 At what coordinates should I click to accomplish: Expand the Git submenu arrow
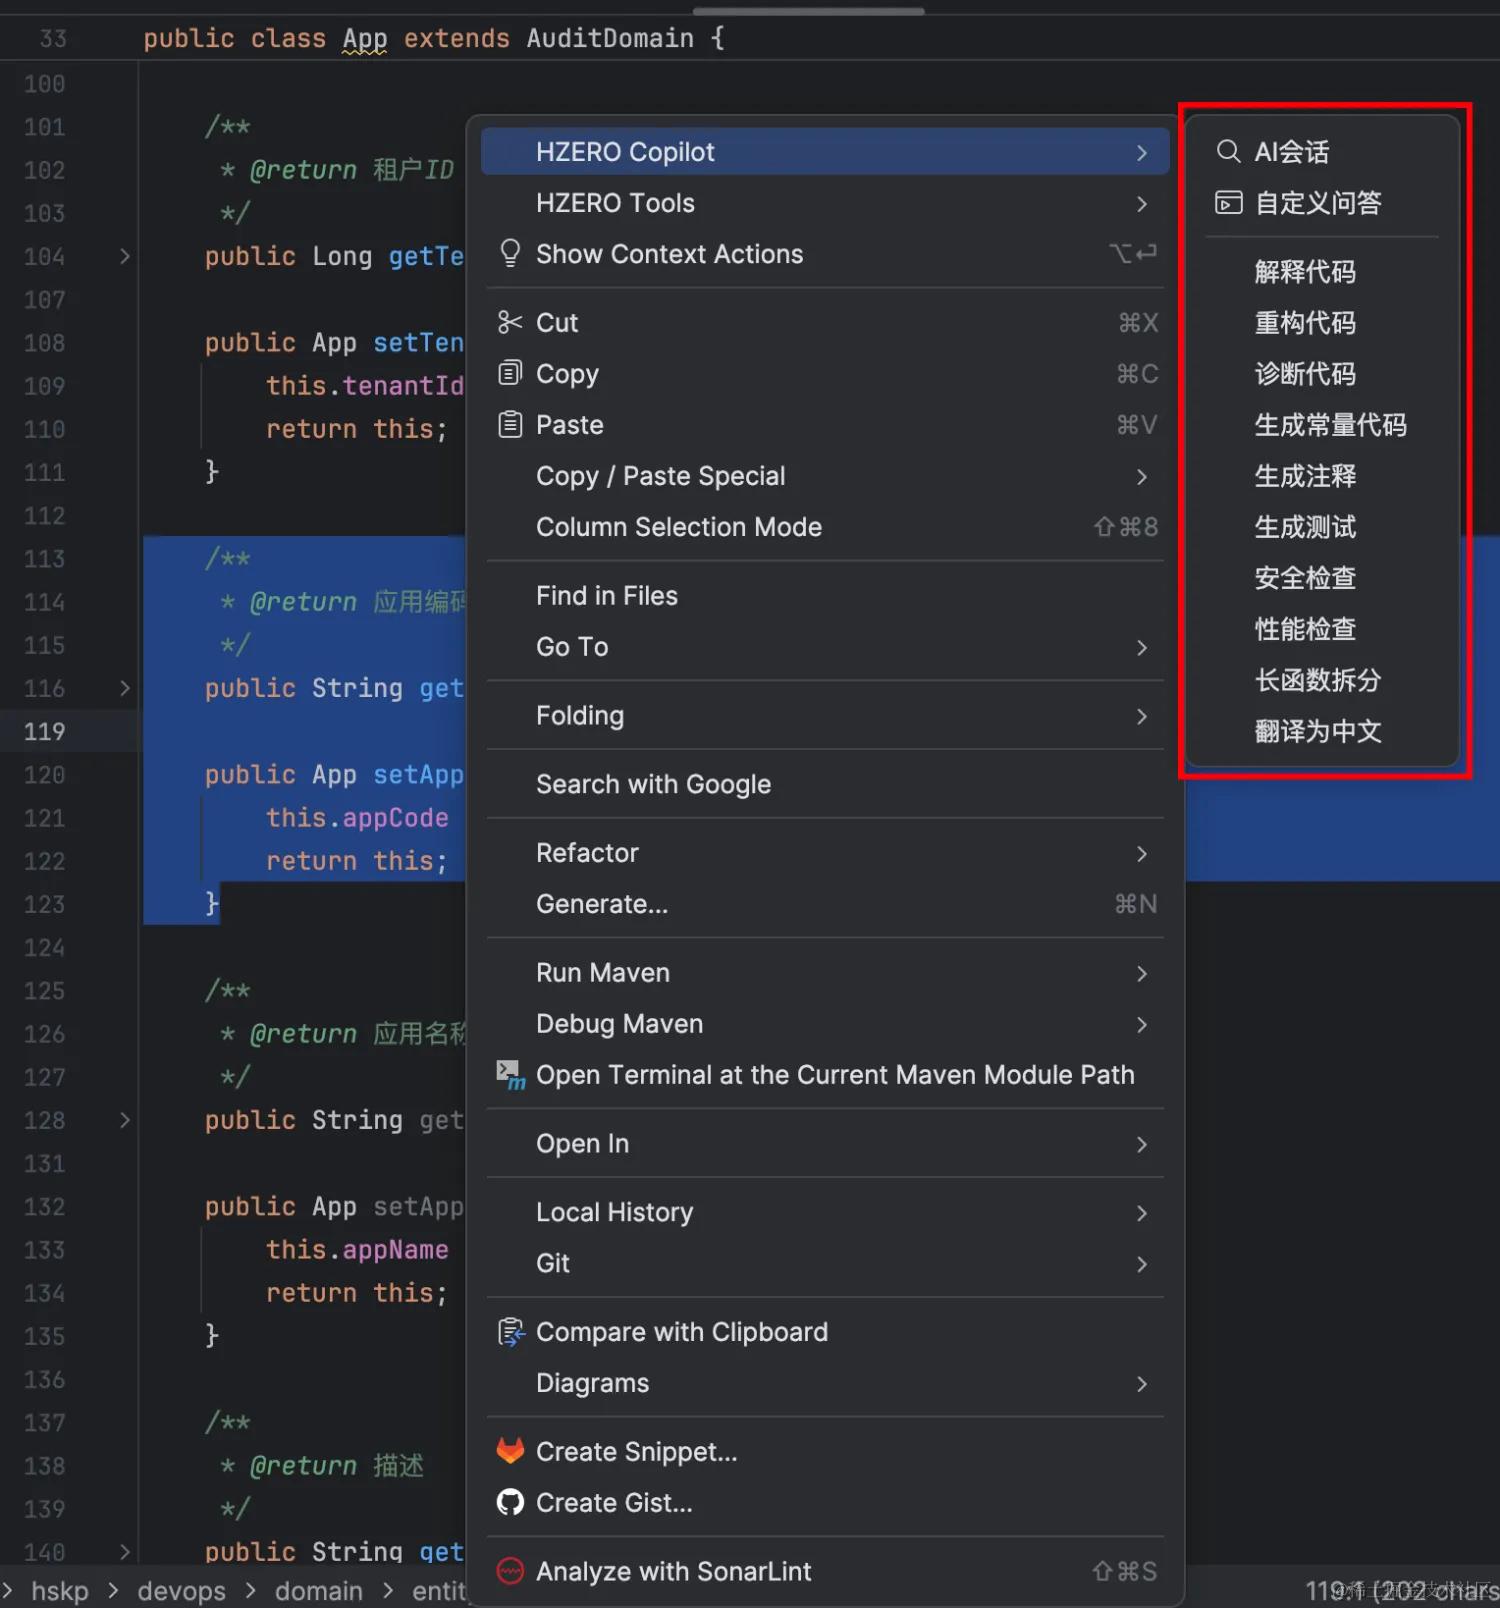click(1142, 1265)
